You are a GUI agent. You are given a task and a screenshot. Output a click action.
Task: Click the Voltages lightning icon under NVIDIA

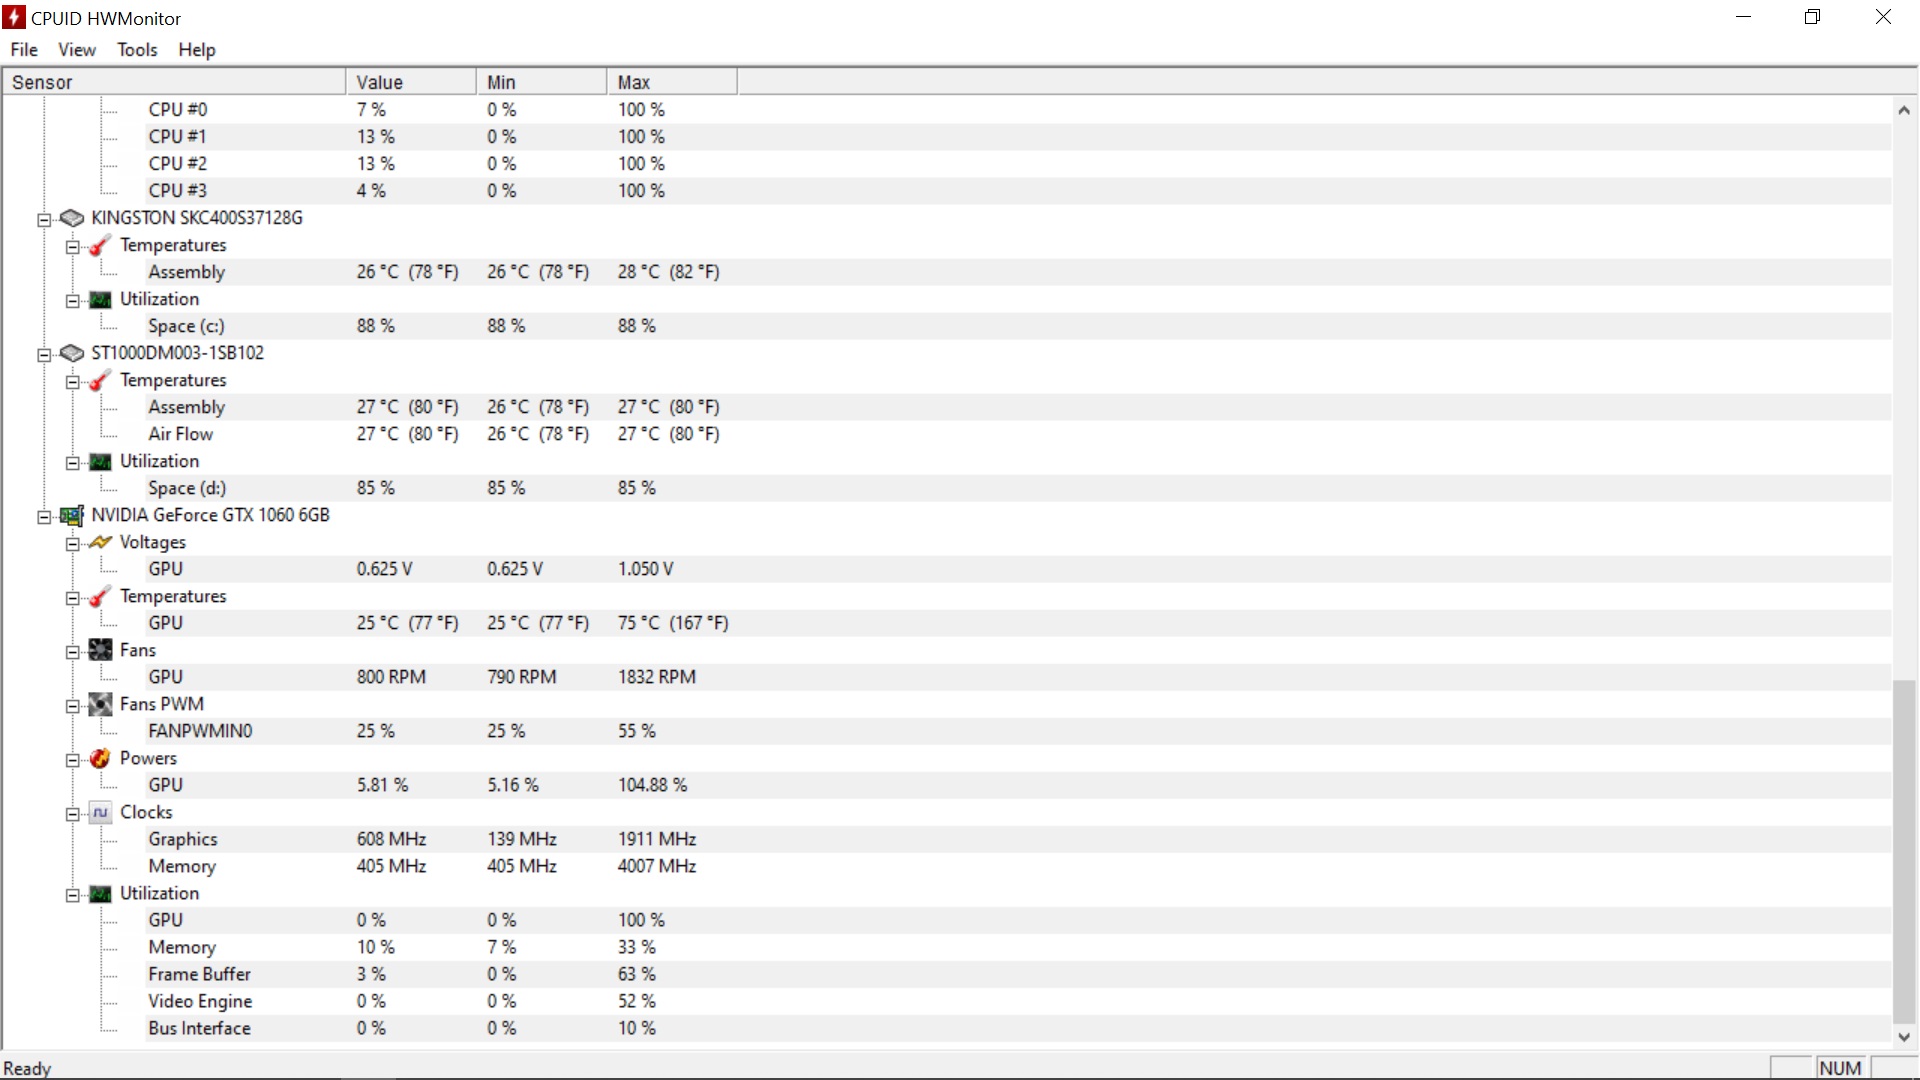click(100, 542)
